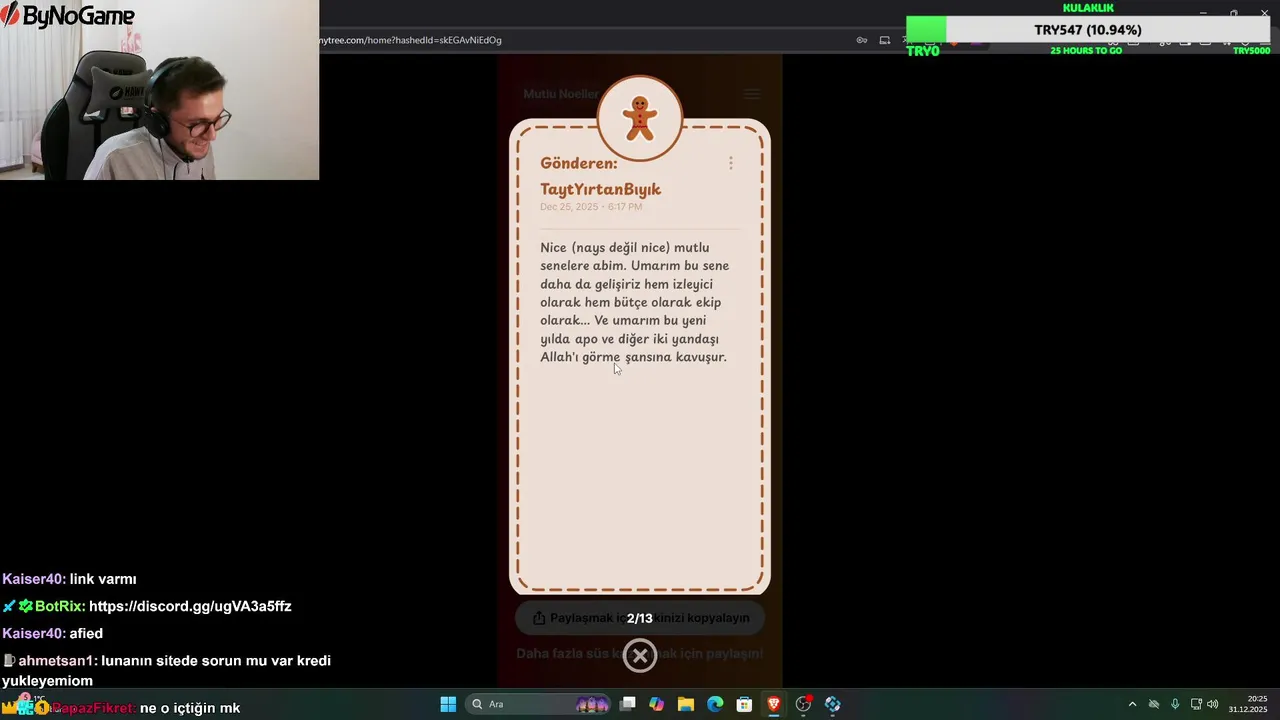Click the volume speaker icon in tray
The image size is (1280, 720).
(1212, 704)
